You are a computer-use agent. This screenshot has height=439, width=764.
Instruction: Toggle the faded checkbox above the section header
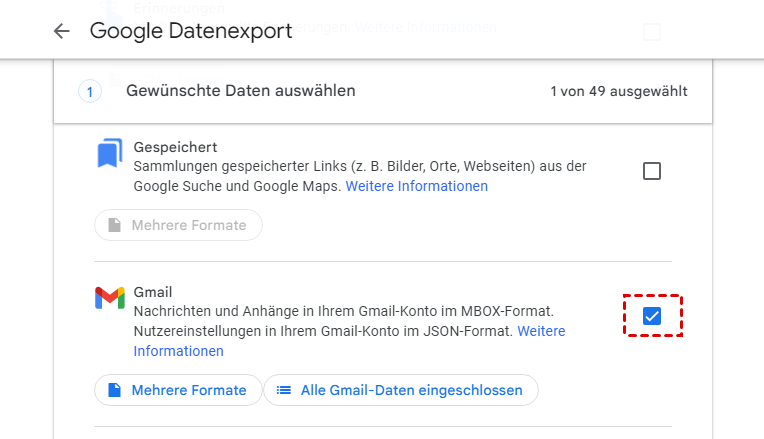652,32
